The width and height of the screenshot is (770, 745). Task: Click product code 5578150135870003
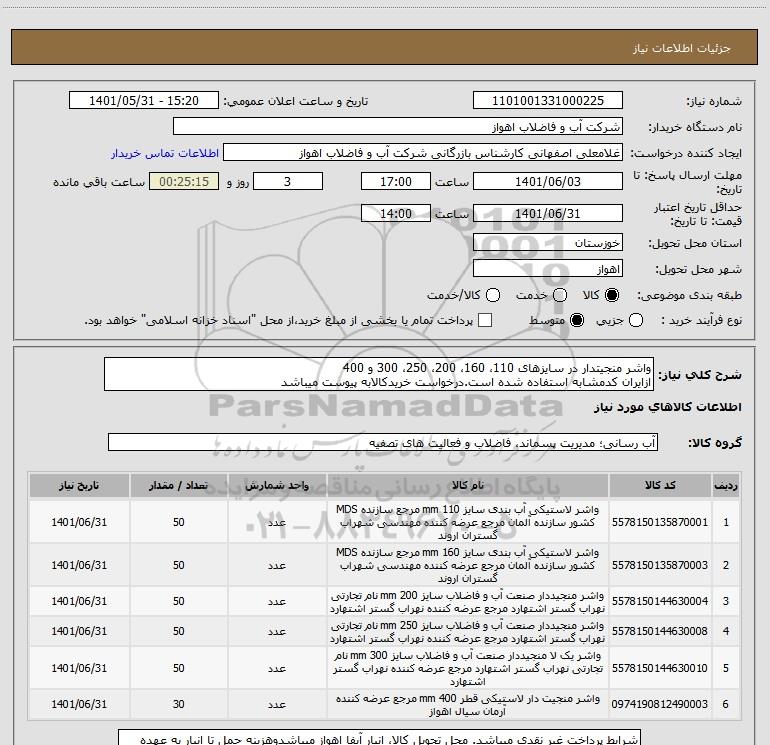coord(660,565)
